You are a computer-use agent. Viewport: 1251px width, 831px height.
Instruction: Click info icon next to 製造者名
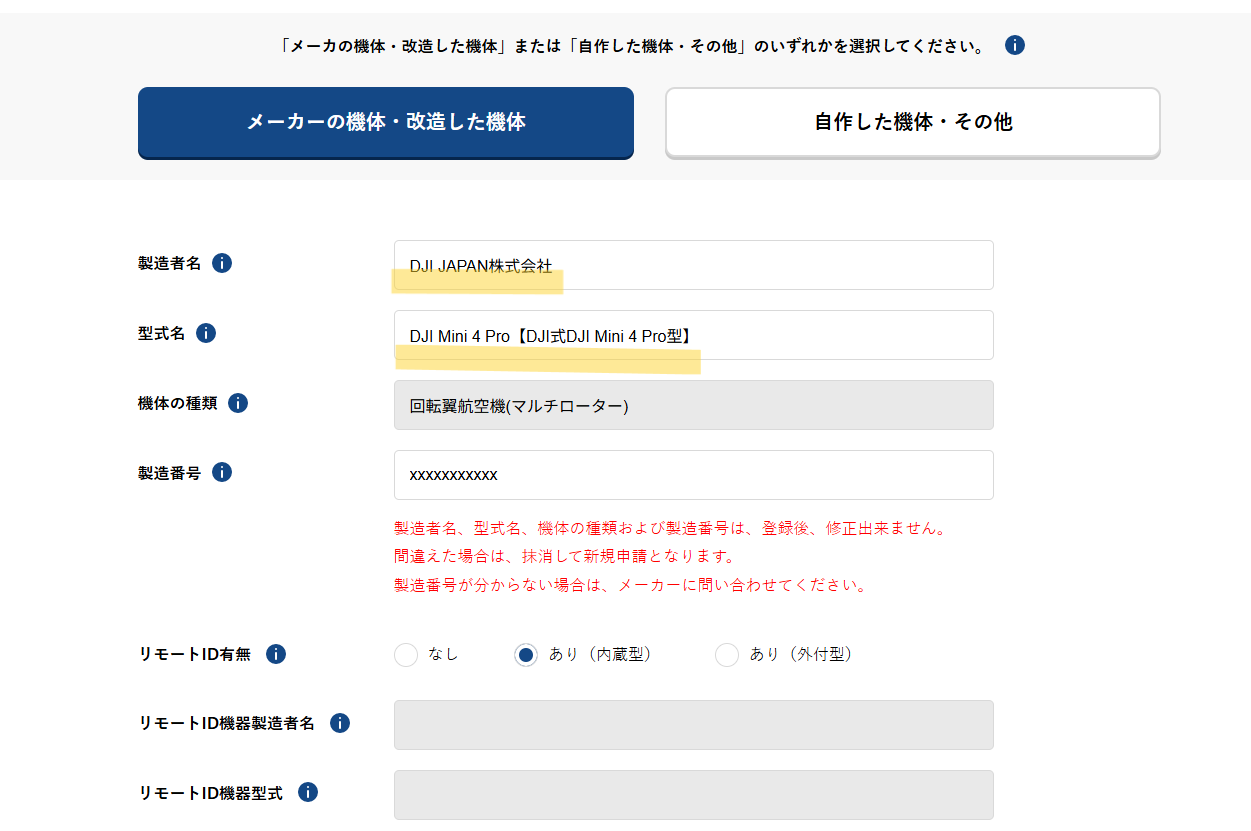222,263
